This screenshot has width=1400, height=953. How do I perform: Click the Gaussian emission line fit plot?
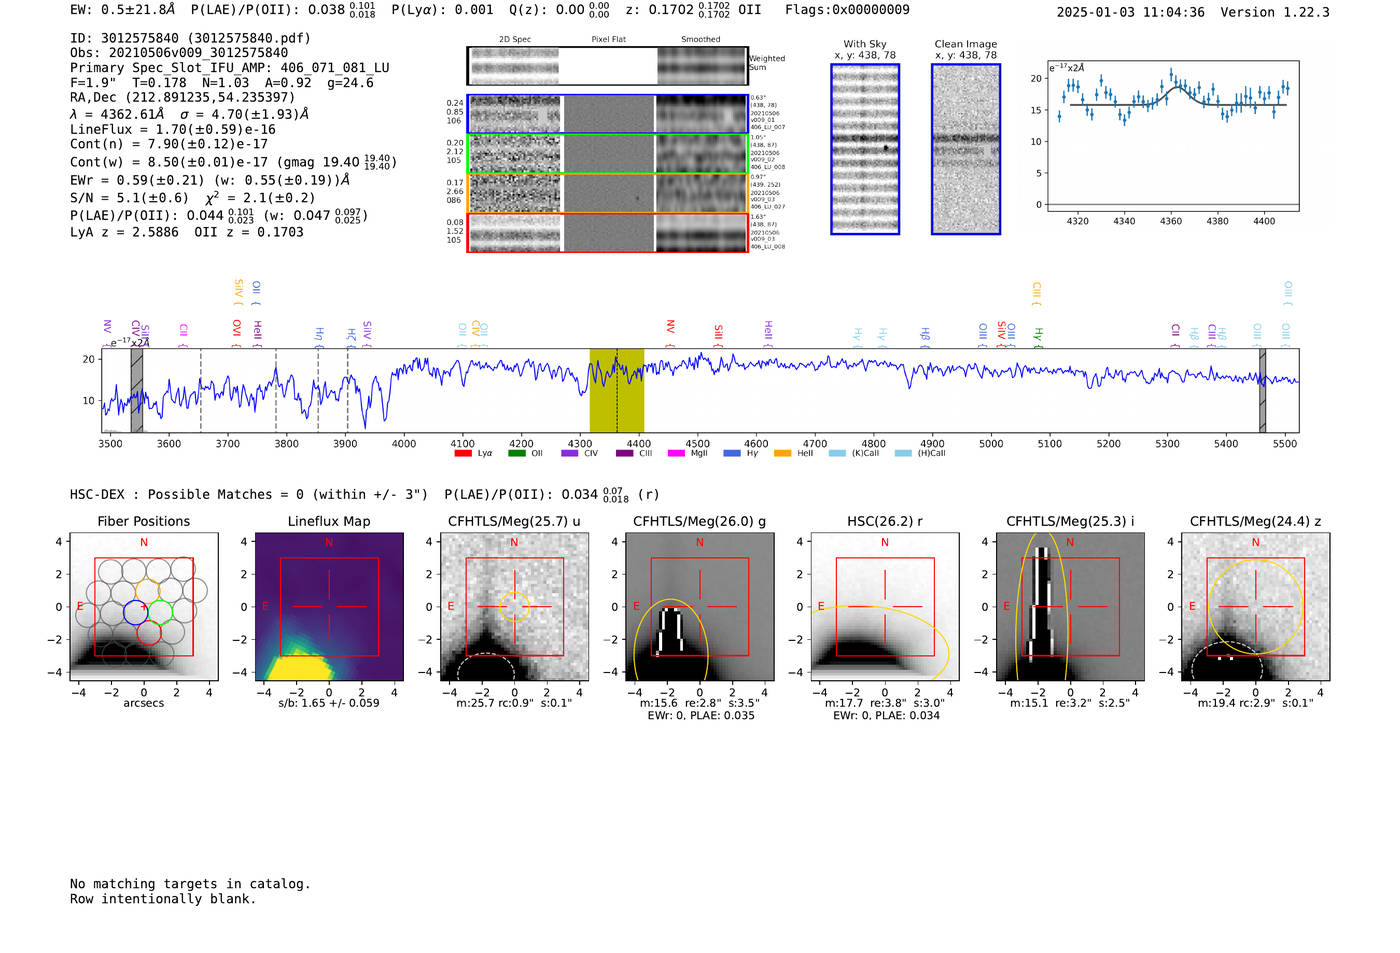click(x=1172, y=136)
